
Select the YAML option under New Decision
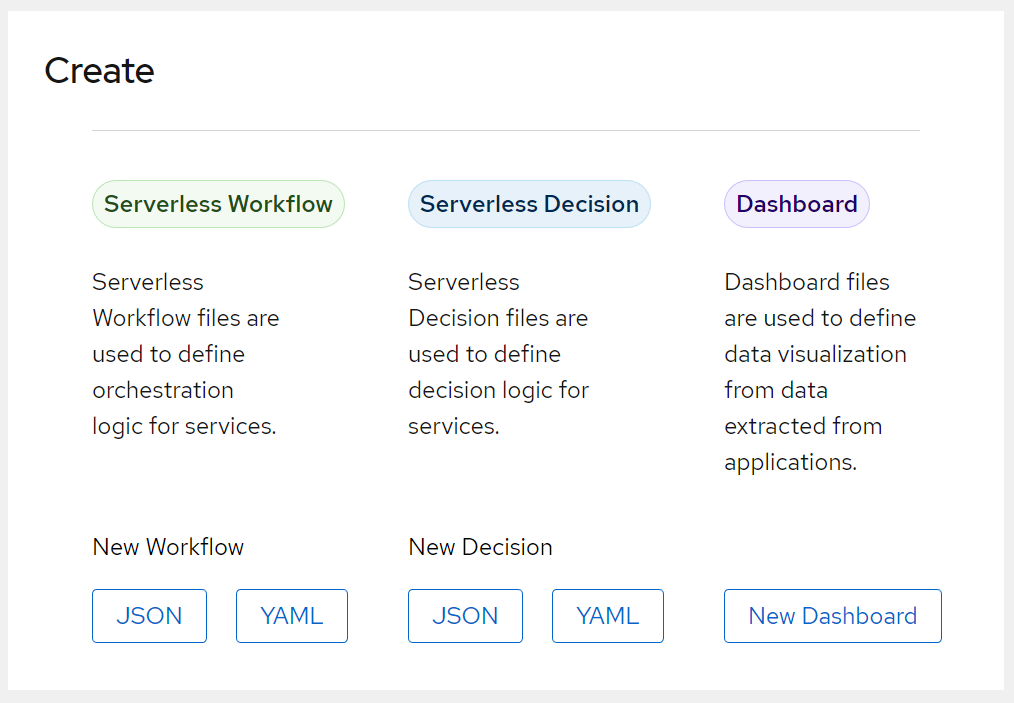[x=607, y=616]
